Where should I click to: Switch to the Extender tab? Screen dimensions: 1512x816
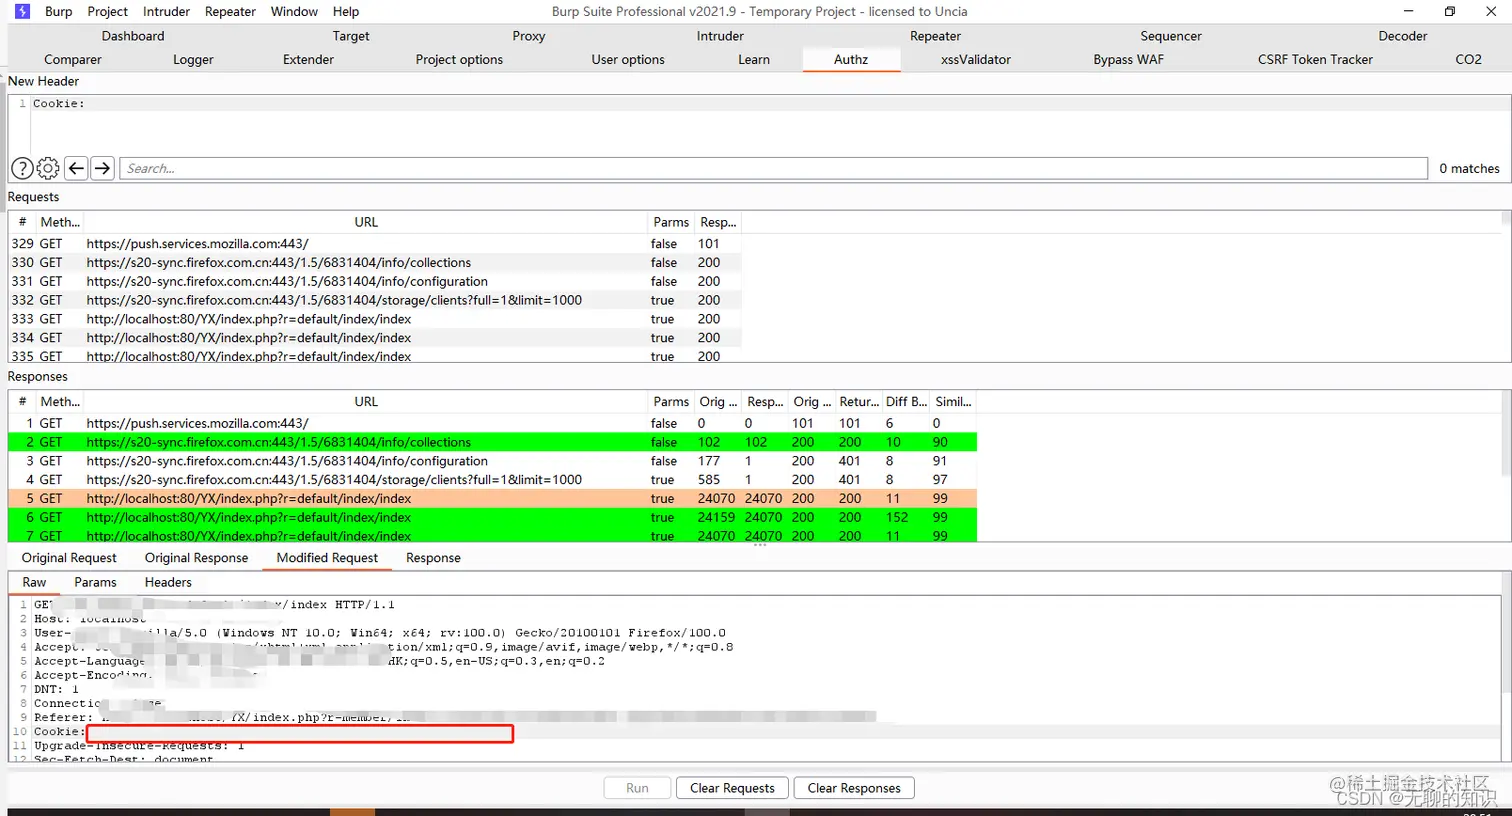308,60
